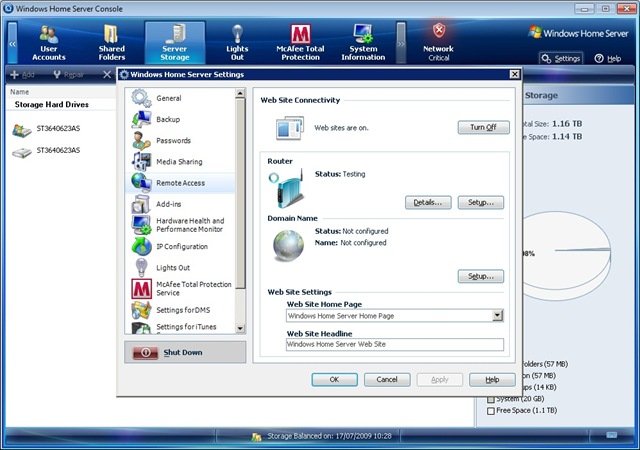This screenshot has height=450, width=640.
Task: Click Free Space legend box
Action: coord(491,411)
